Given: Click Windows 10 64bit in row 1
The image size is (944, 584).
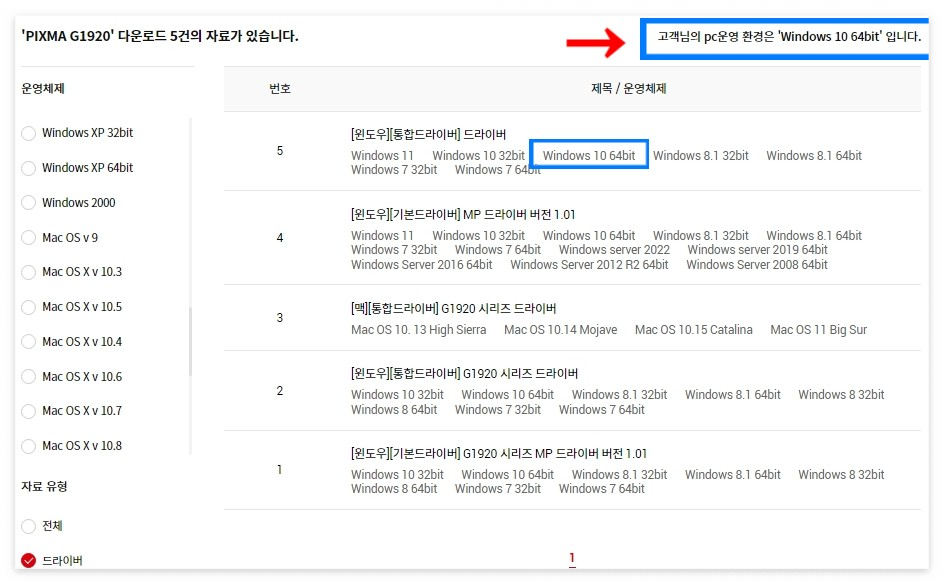Looking at the screenshot, I should click(x=508, y=475).
